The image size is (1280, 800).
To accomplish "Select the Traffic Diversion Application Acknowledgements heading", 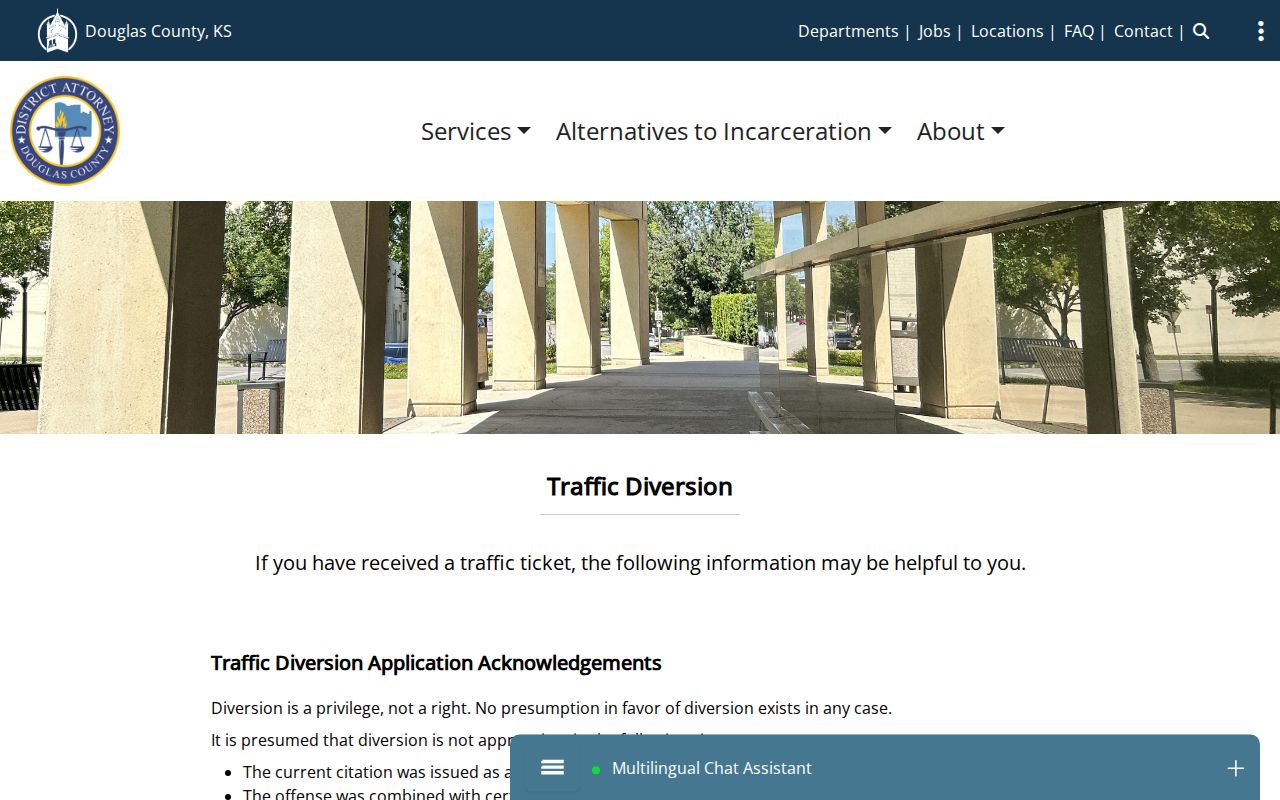I will point(436,663).
